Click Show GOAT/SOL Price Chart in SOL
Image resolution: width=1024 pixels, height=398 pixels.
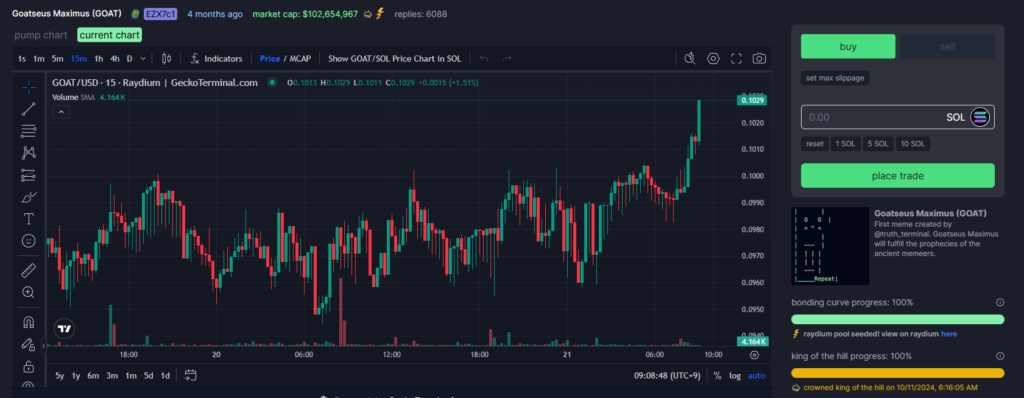click(394, 59)
